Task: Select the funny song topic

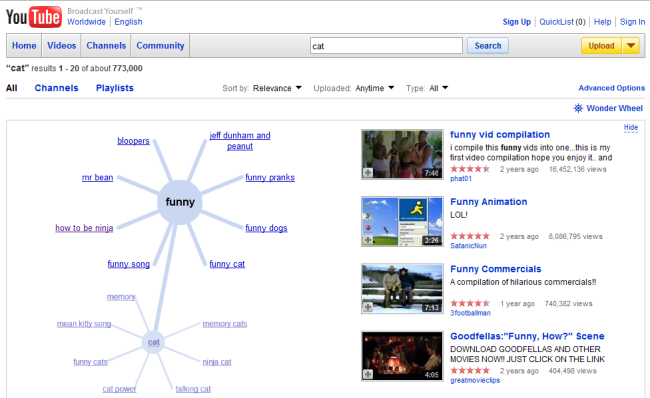Action: click(x=129, y=264)
